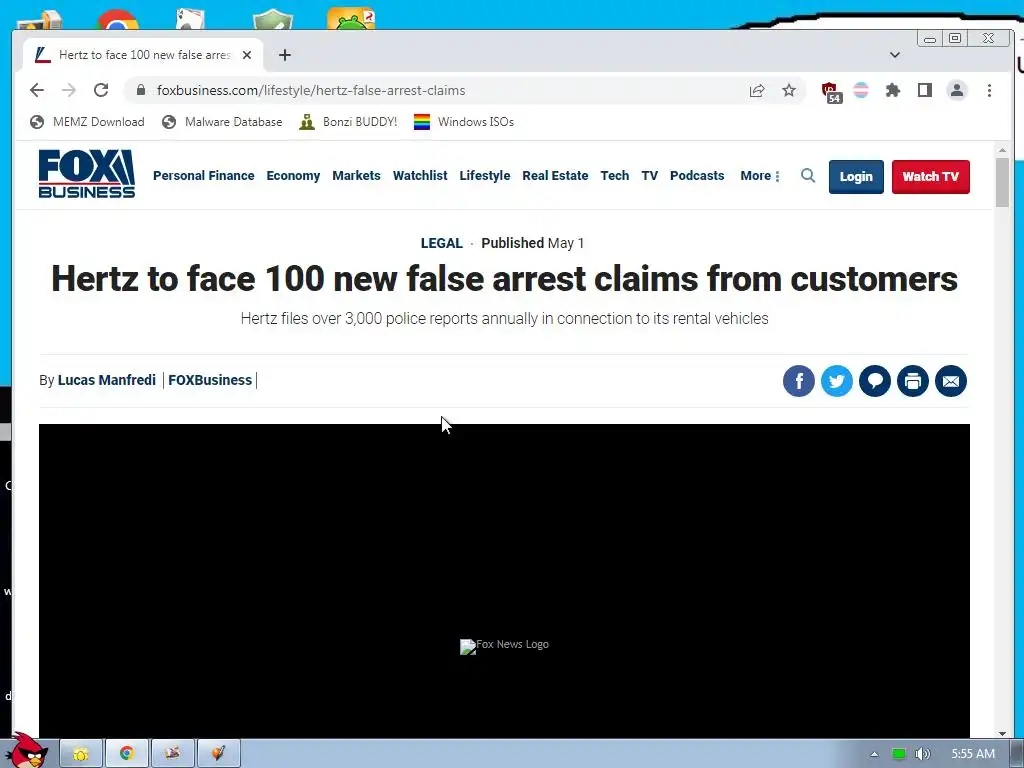Open a new tab with plus
This screenshot has width=1024, height=768.
[x=285, y=55]
